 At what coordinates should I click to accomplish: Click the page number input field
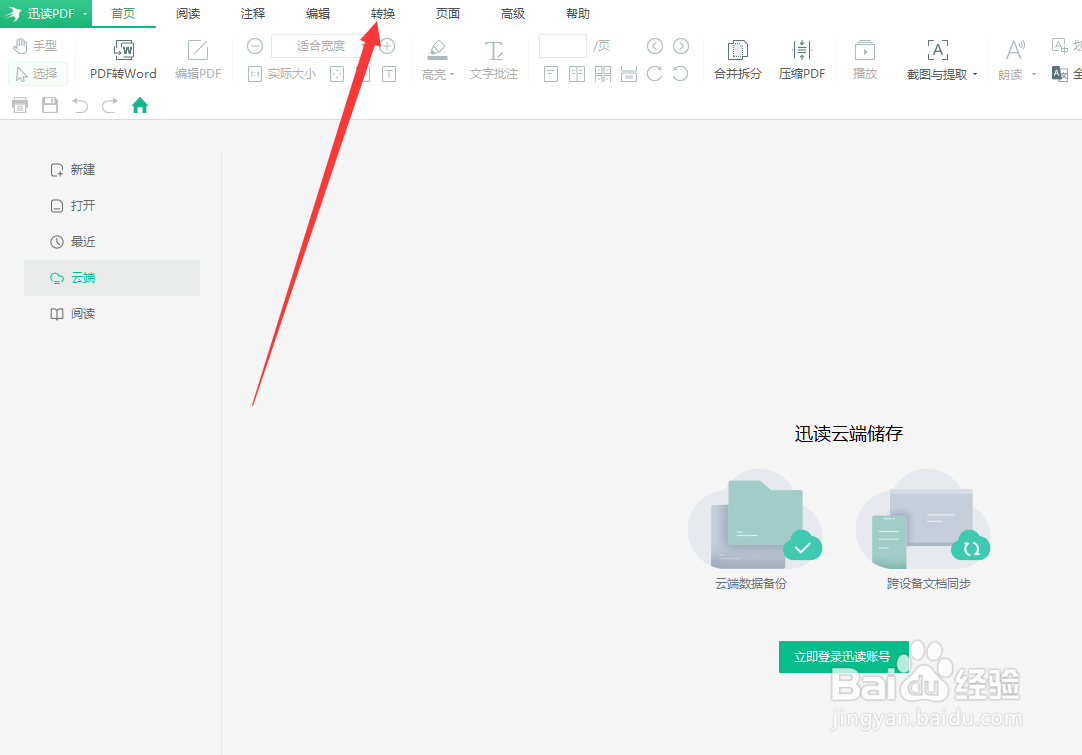[x=563, y=46]
